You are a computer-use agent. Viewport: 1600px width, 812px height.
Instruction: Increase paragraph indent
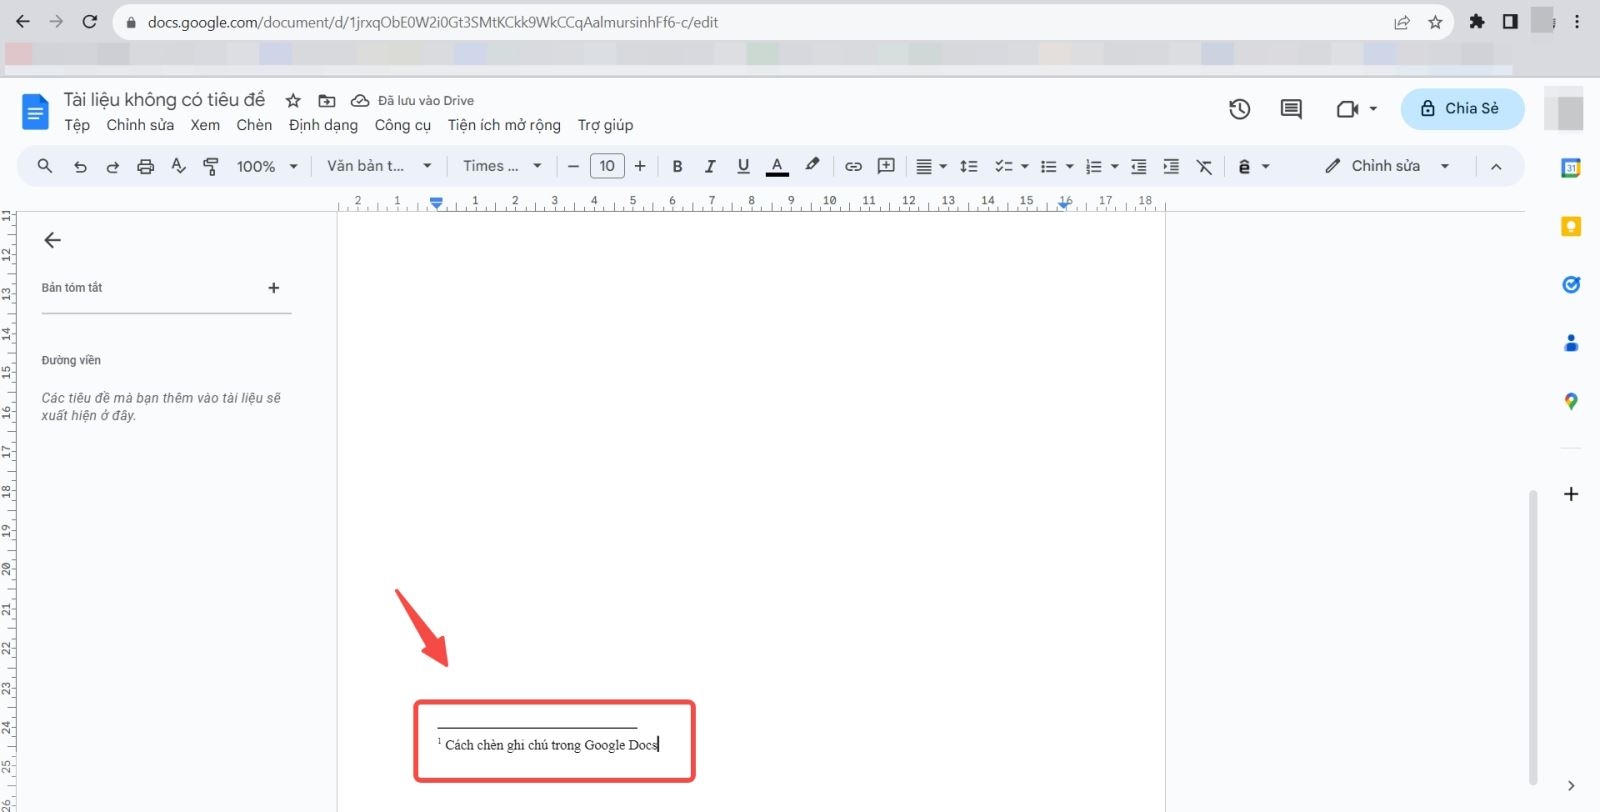(1171, 166)
